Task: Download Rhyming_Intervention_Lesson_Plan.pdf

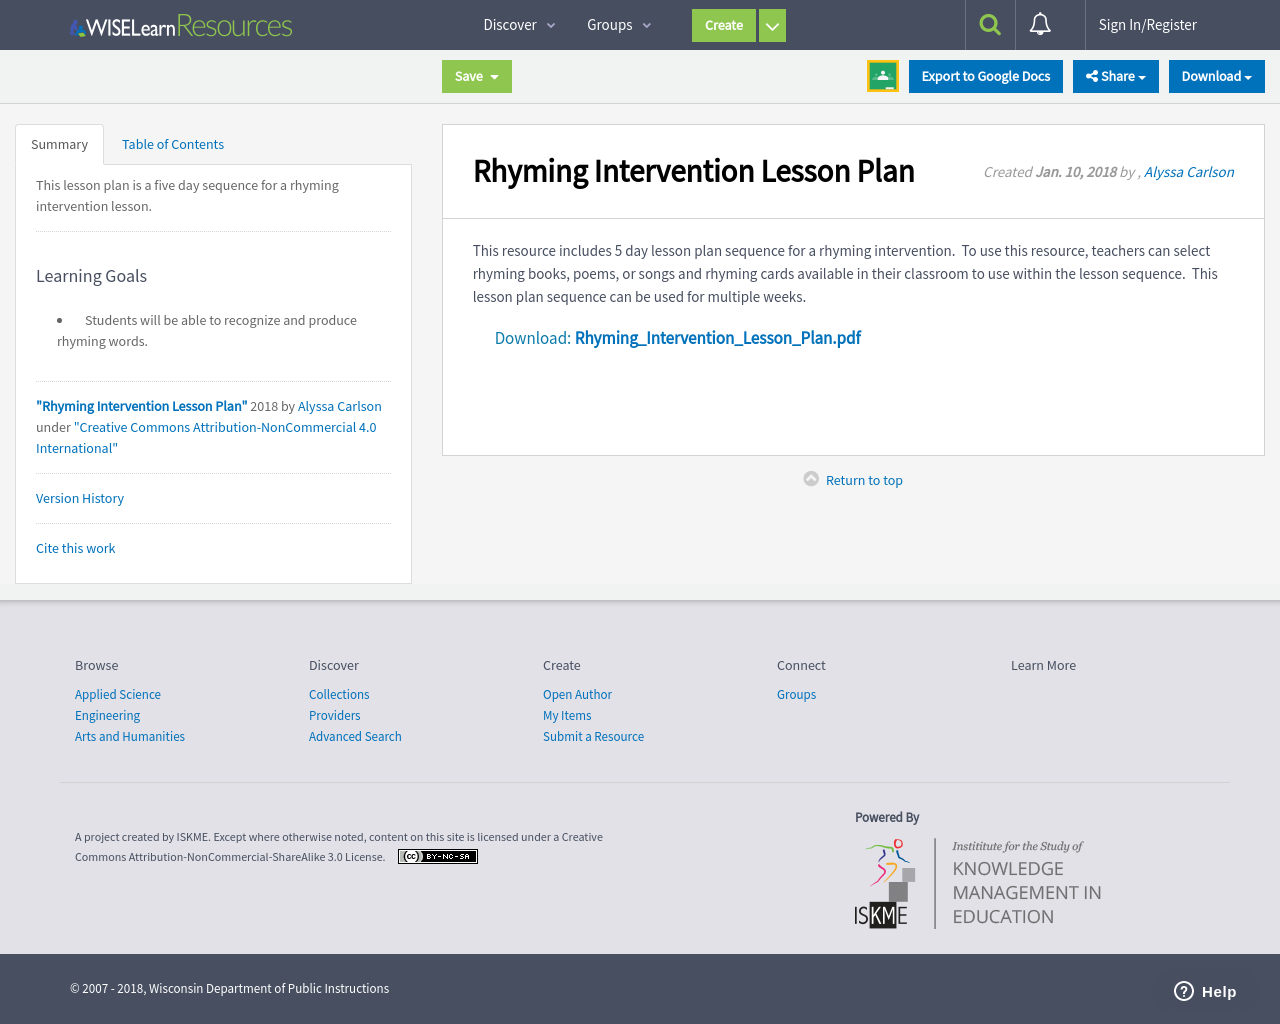Action: [x=717, y=337]
